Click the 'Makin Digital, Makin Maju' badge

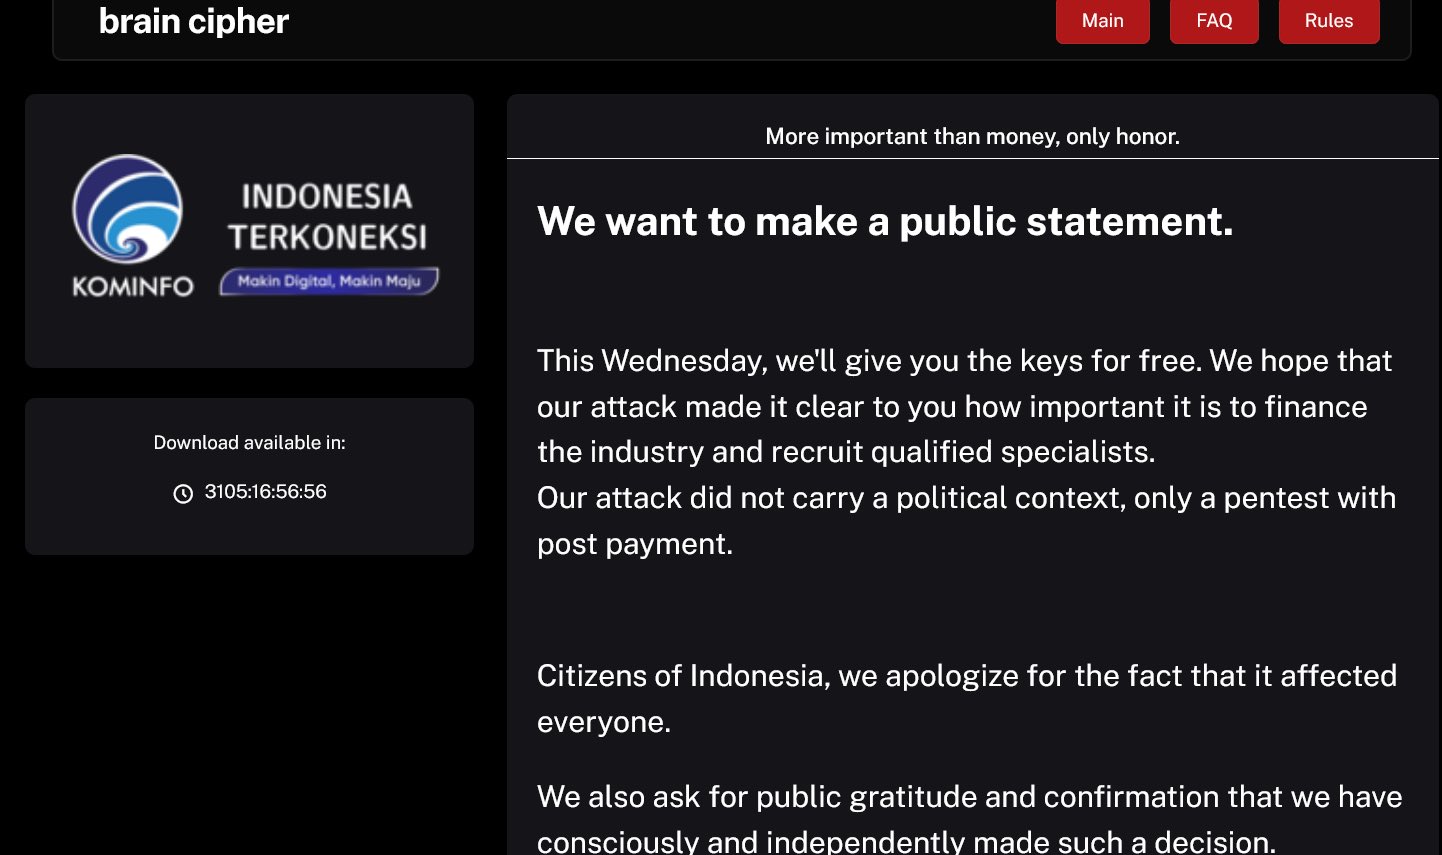329,282
